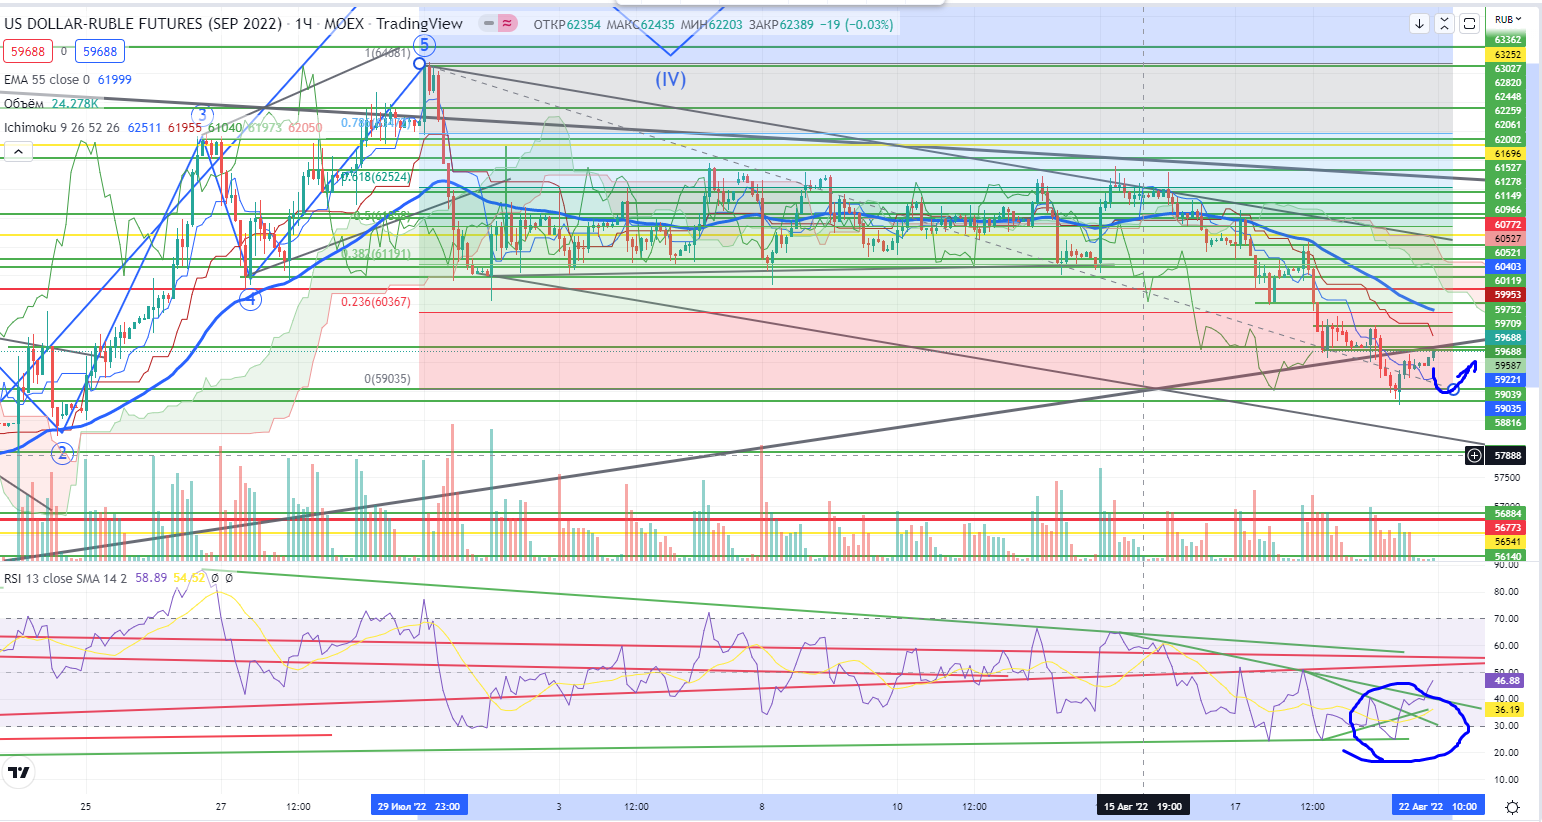Click the TradingView logo in bottom-left corner
Viewport: 1542px width, 822px height.
point(18,772)
